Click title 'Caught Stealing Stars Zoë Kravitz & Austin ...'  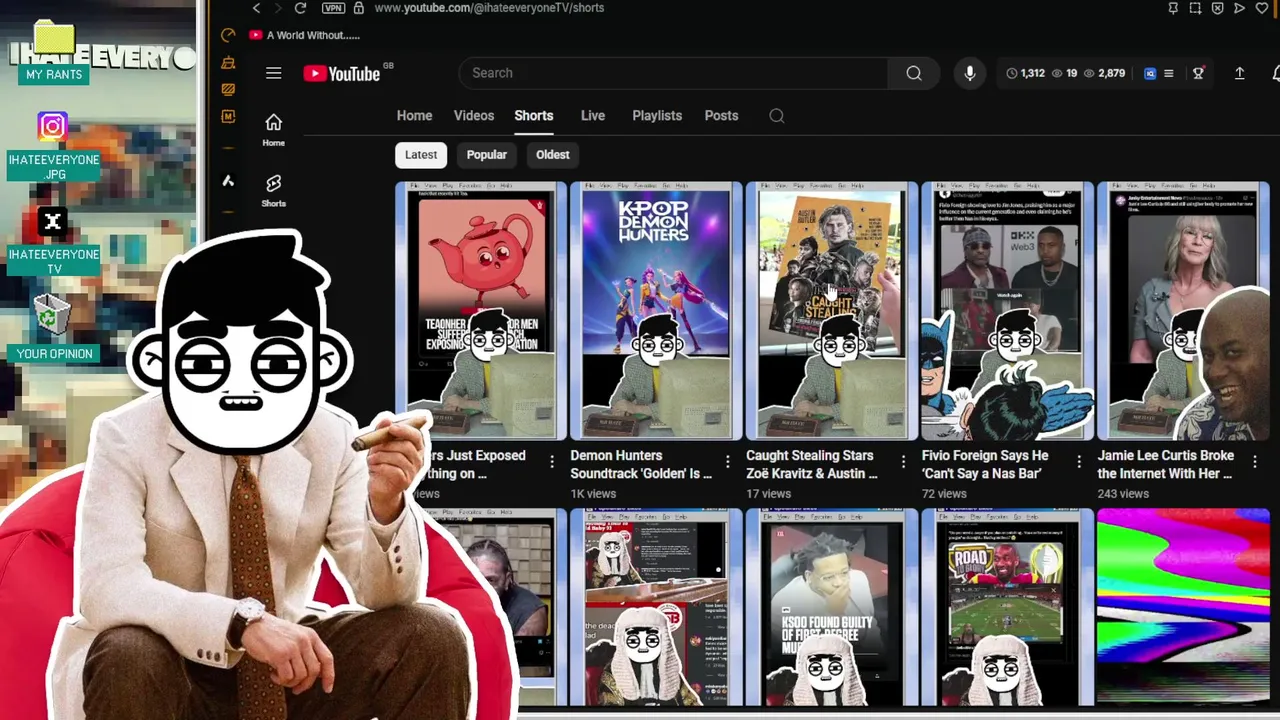pyautogui.click(x=812, y=464)
